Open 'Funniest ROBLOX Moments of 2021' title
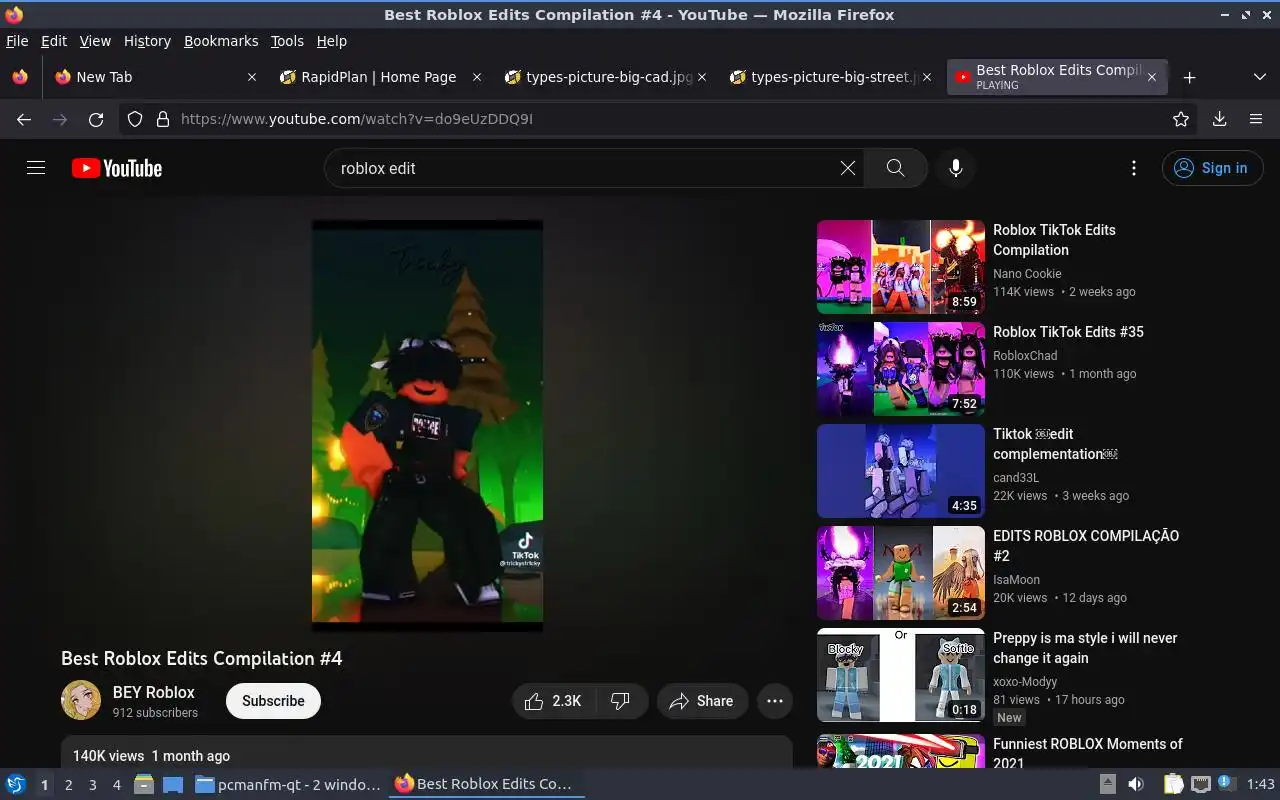This screenshot has width=1280, height=800. click(x=1088, y=753)
